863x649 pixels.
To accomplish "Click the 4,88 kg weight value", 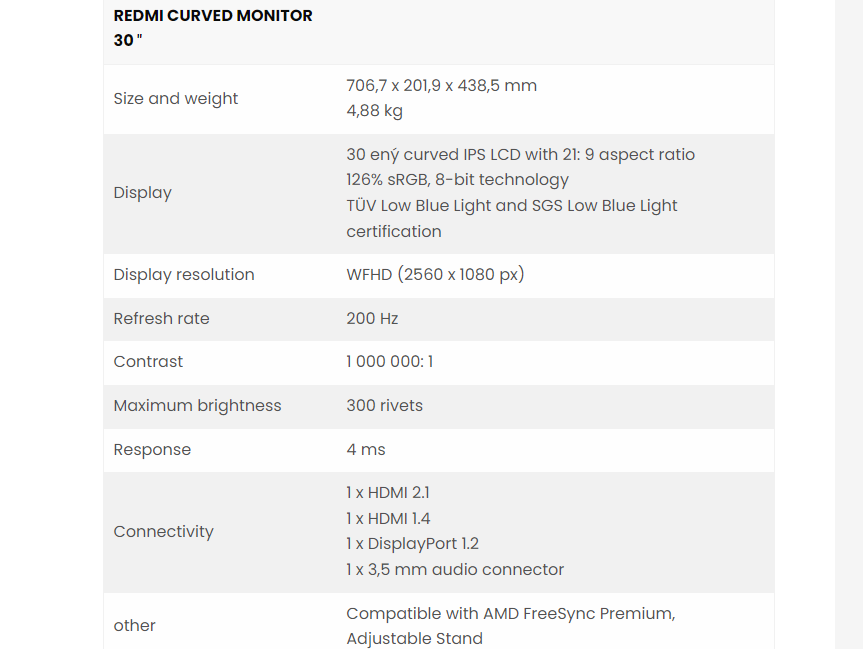I will (374, 111).
